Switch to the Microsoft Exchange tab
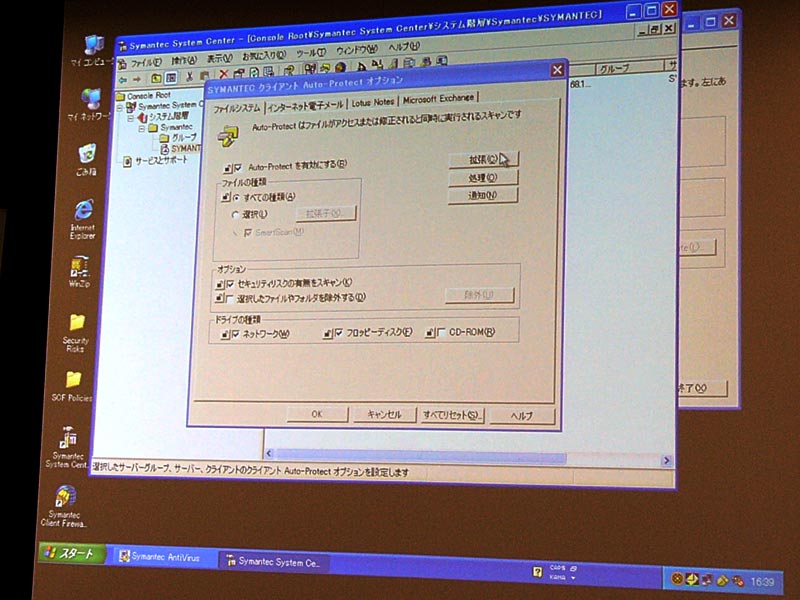This screenshot has width=800, height=600. coord(438,98)
